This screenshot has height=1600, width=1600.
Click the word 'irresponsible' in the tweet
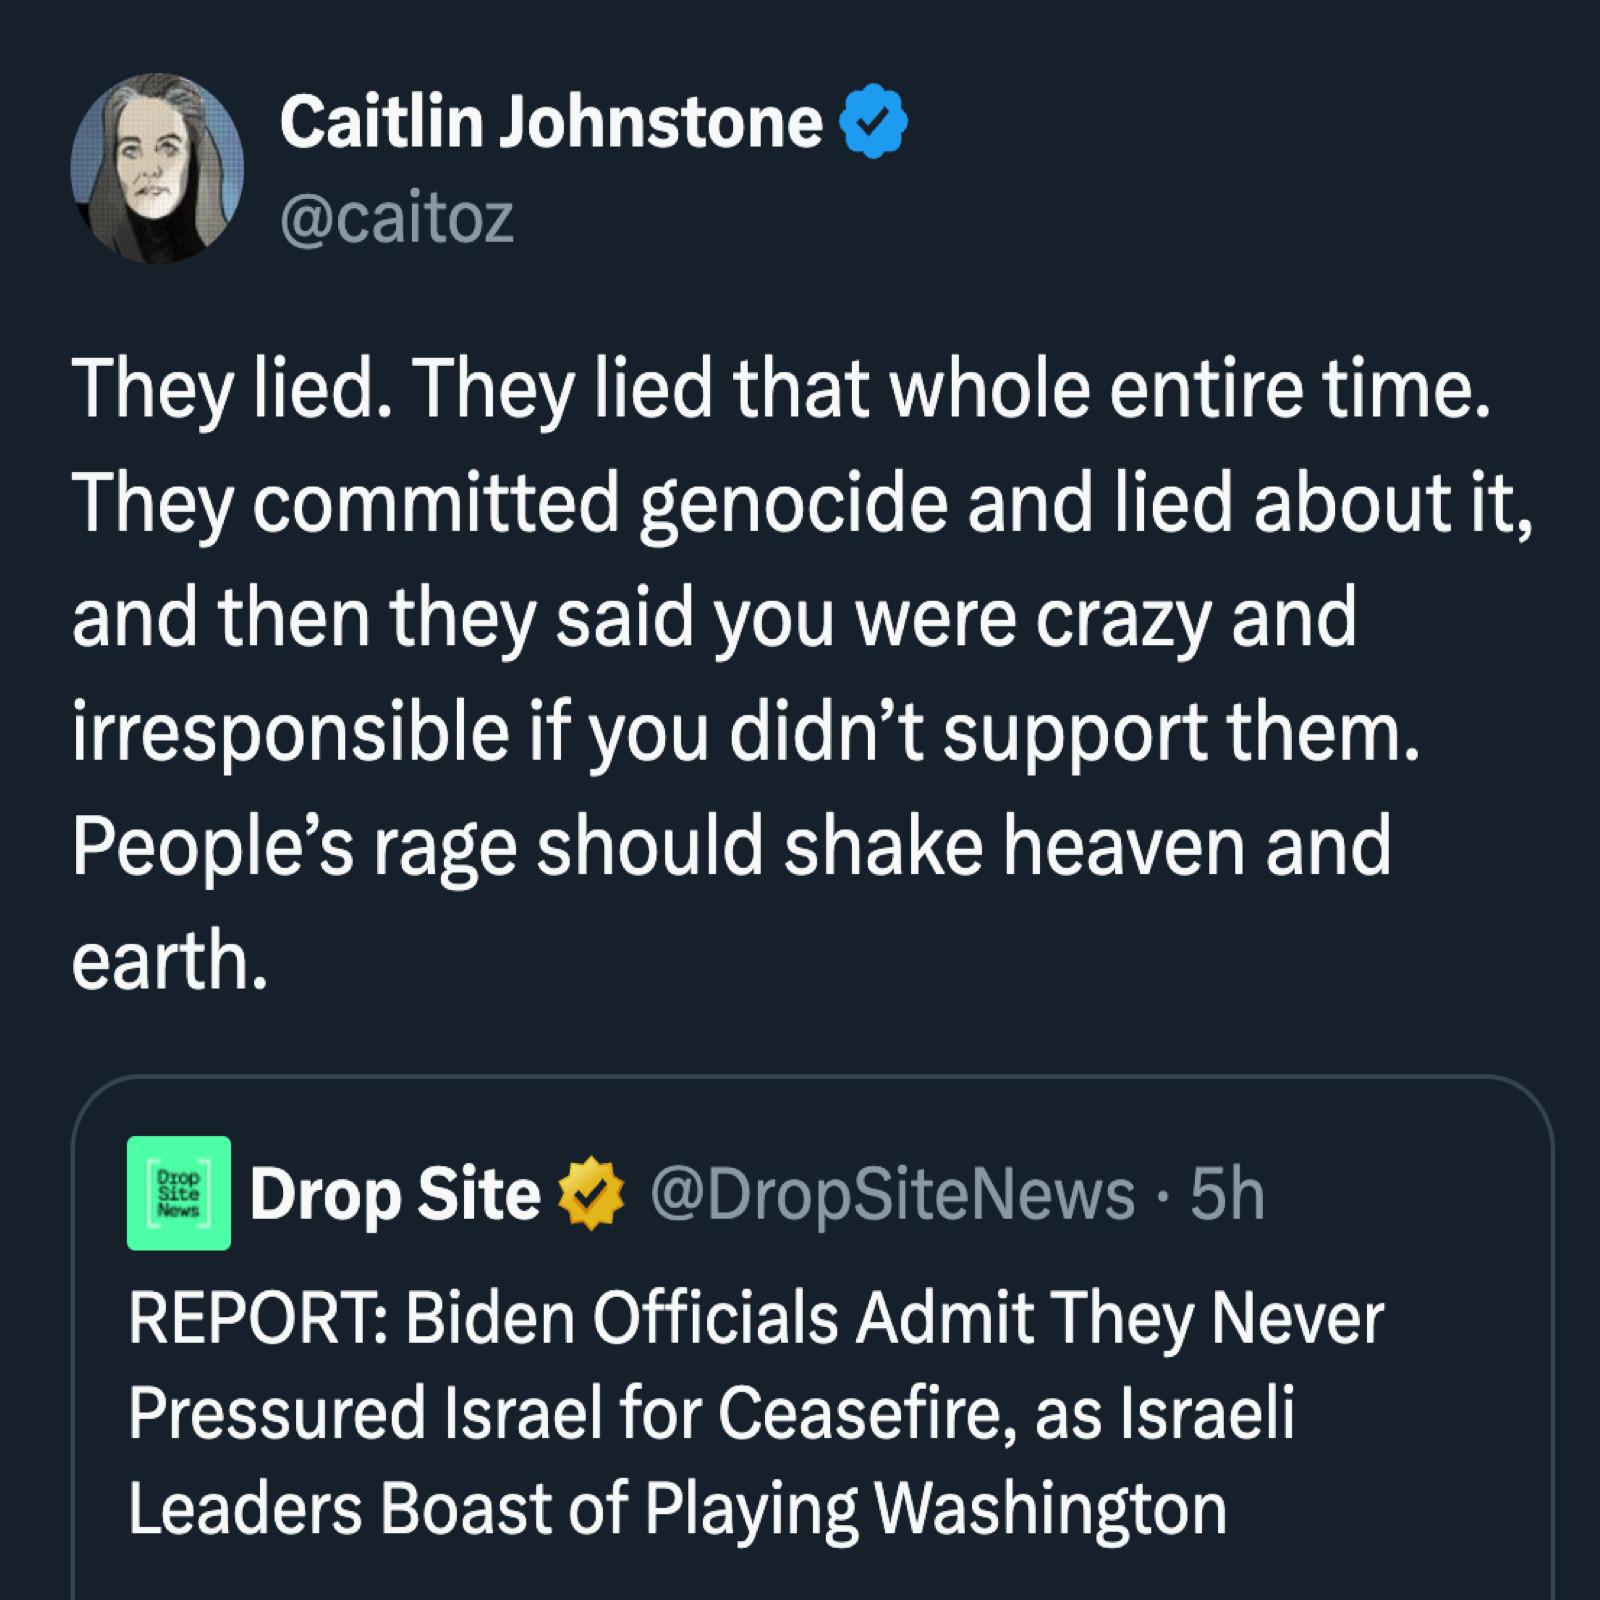[x=286, y=733]
